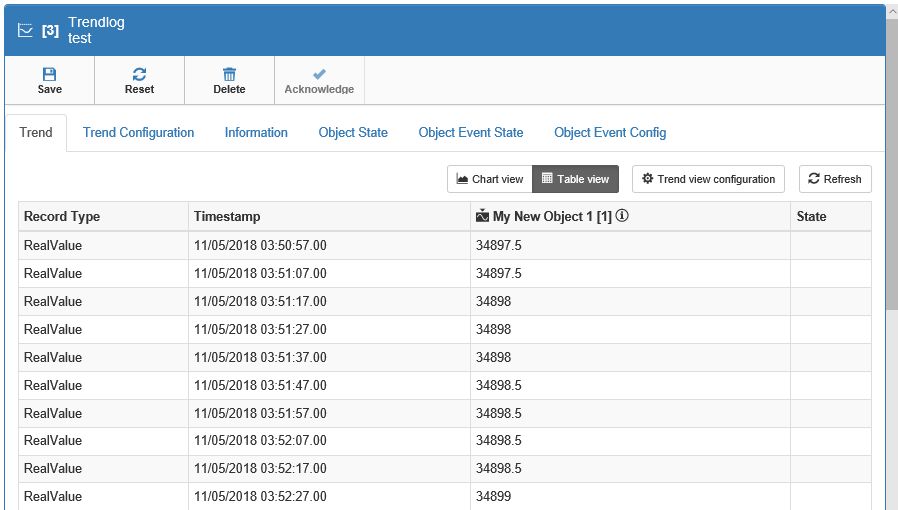Click the Save disk icon
898x510 pixels.
(x=49, y=74)
